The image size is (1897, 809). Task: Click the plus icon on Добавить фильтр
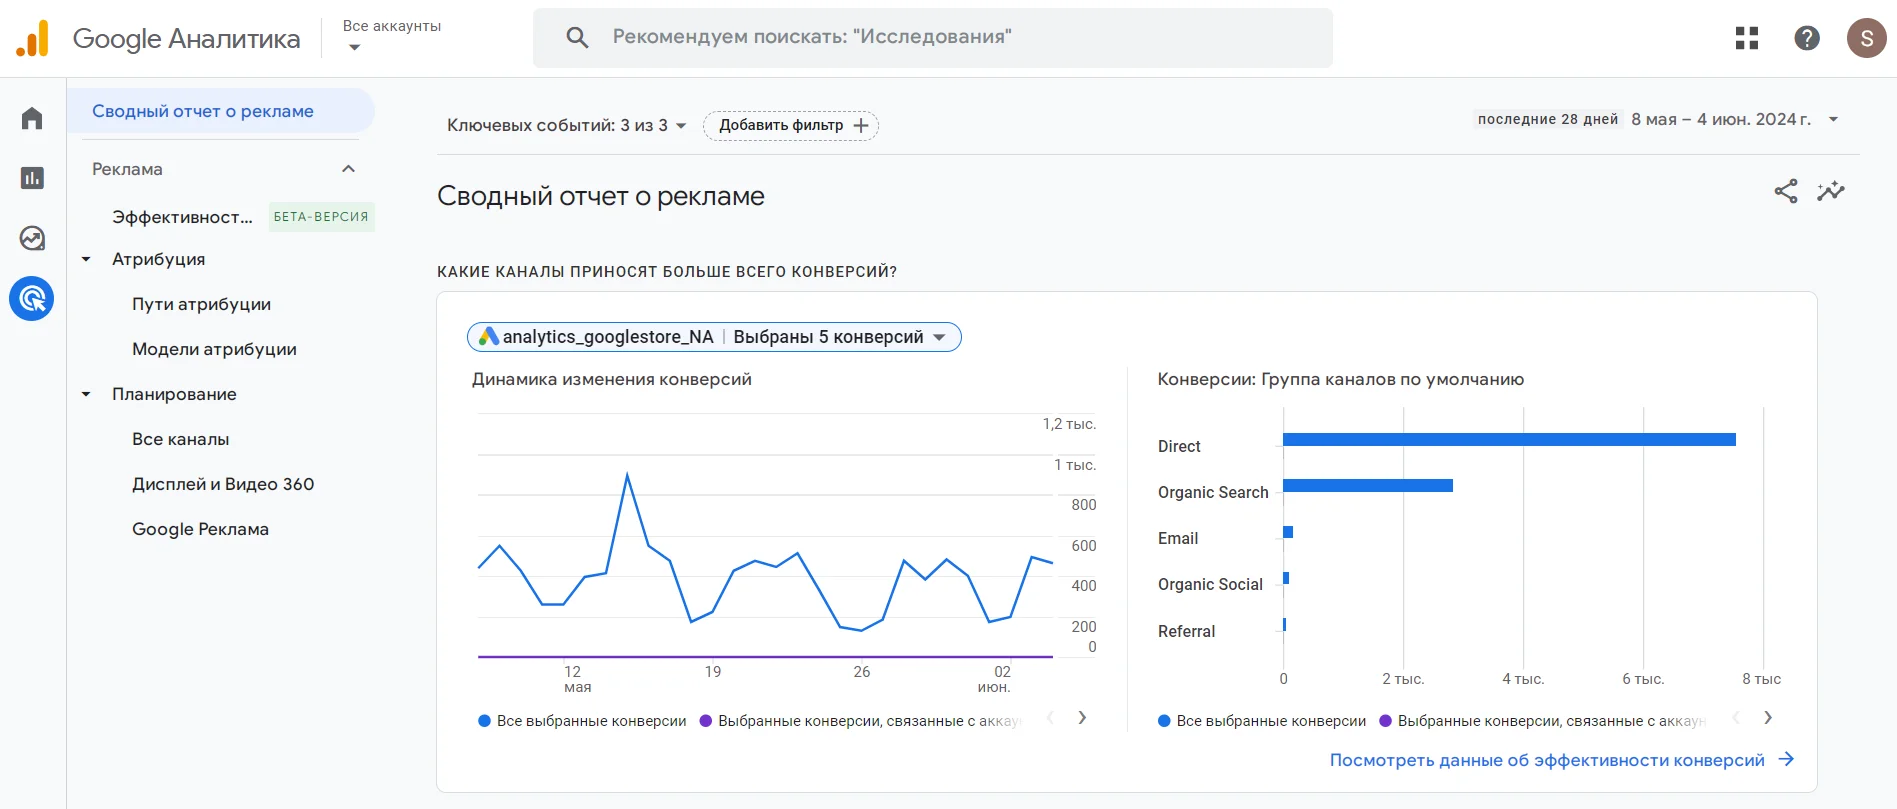coord(861,125)
